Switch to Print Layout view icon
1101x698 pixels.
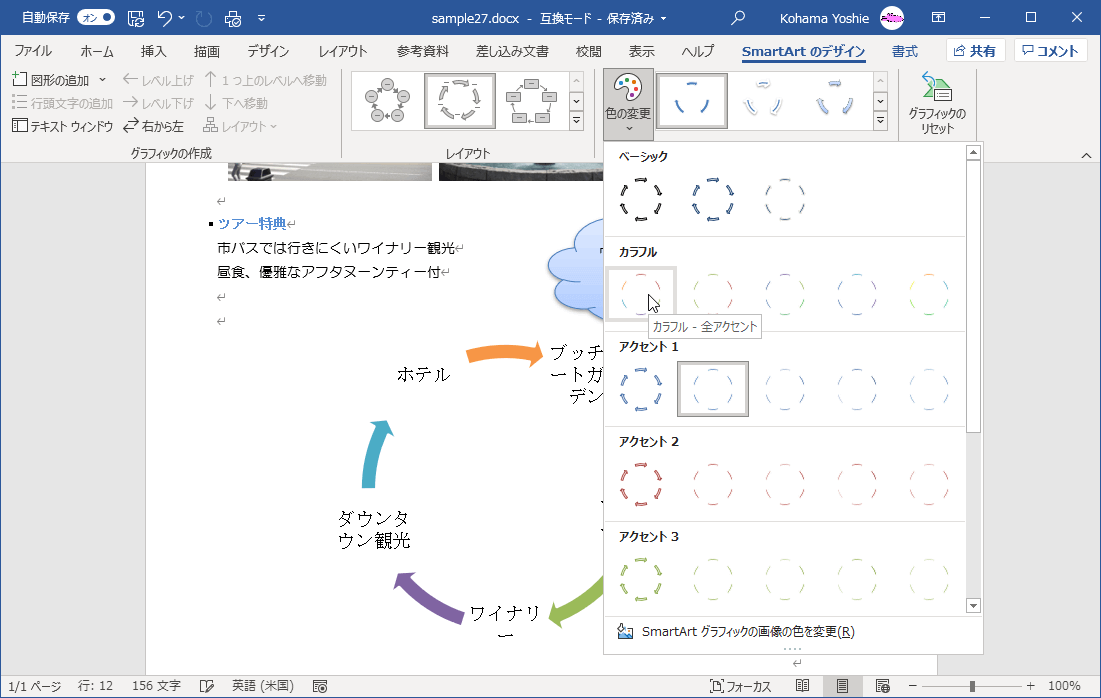pos(843,686)
